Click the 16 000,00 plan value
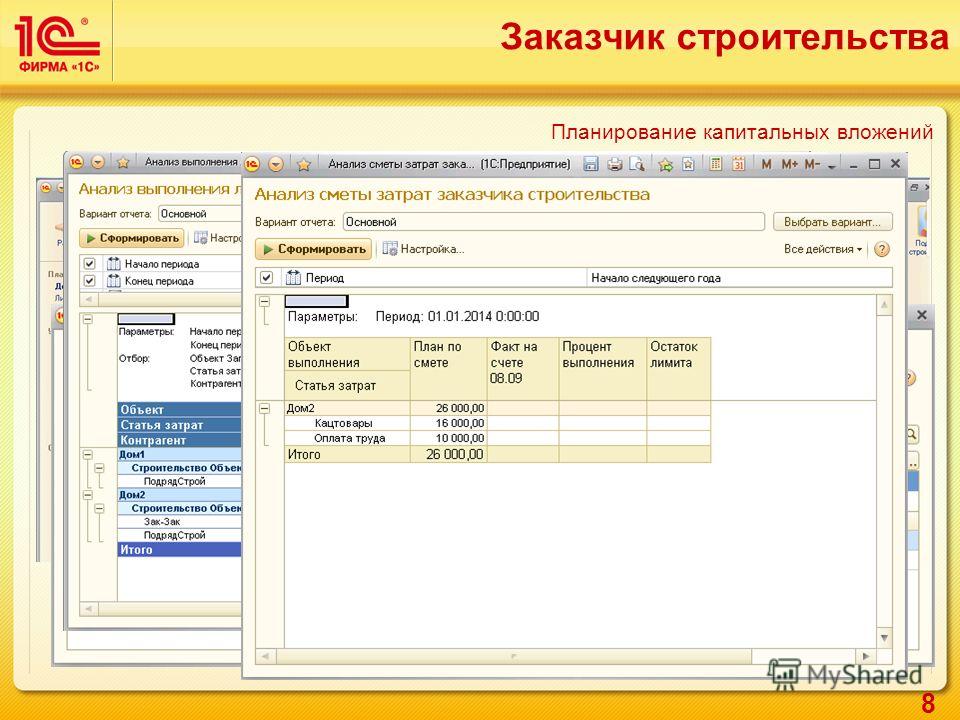This screenshot has height=720, width=960. coord(460,423)
